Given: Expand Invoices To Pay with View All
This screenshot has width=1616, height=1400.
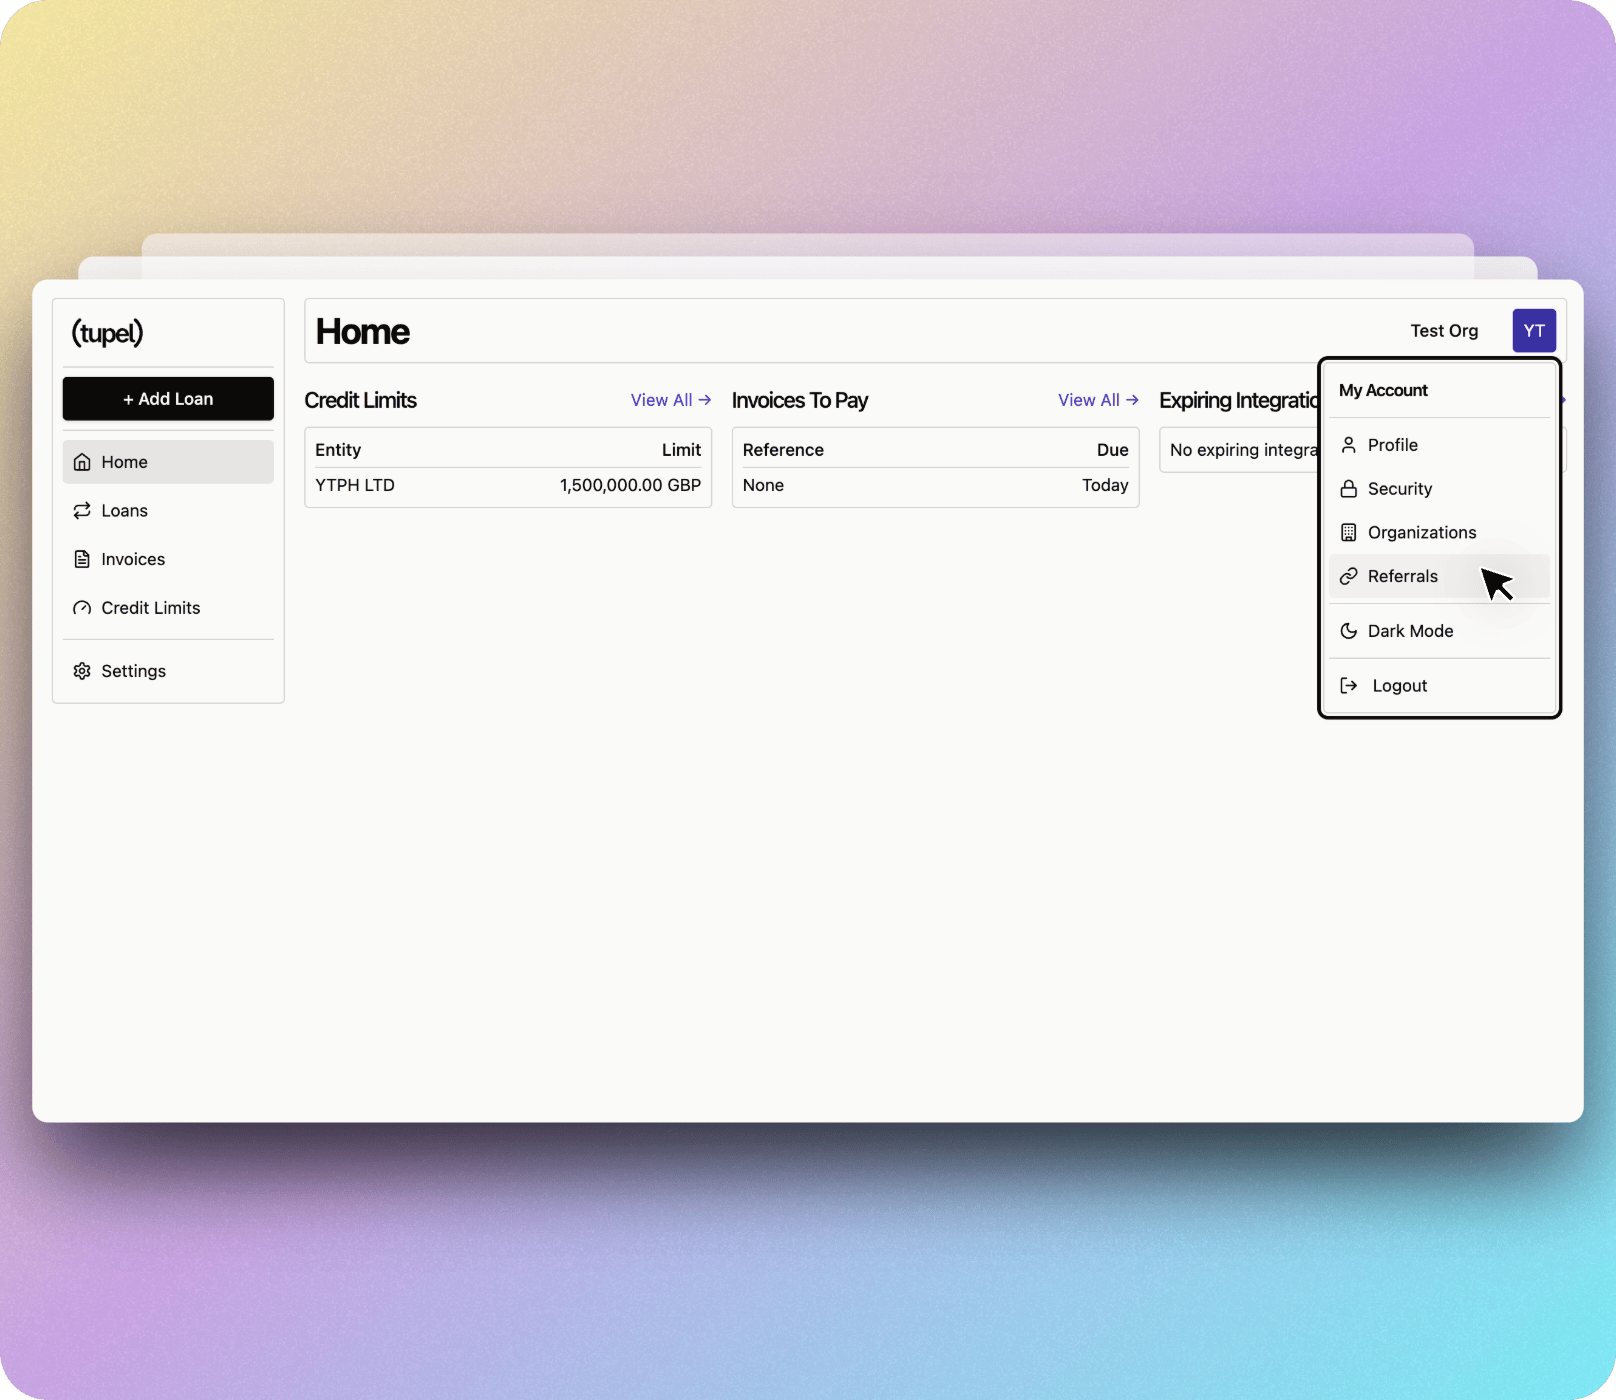Looking at the screenshot, I should [x=1097, y=399].
